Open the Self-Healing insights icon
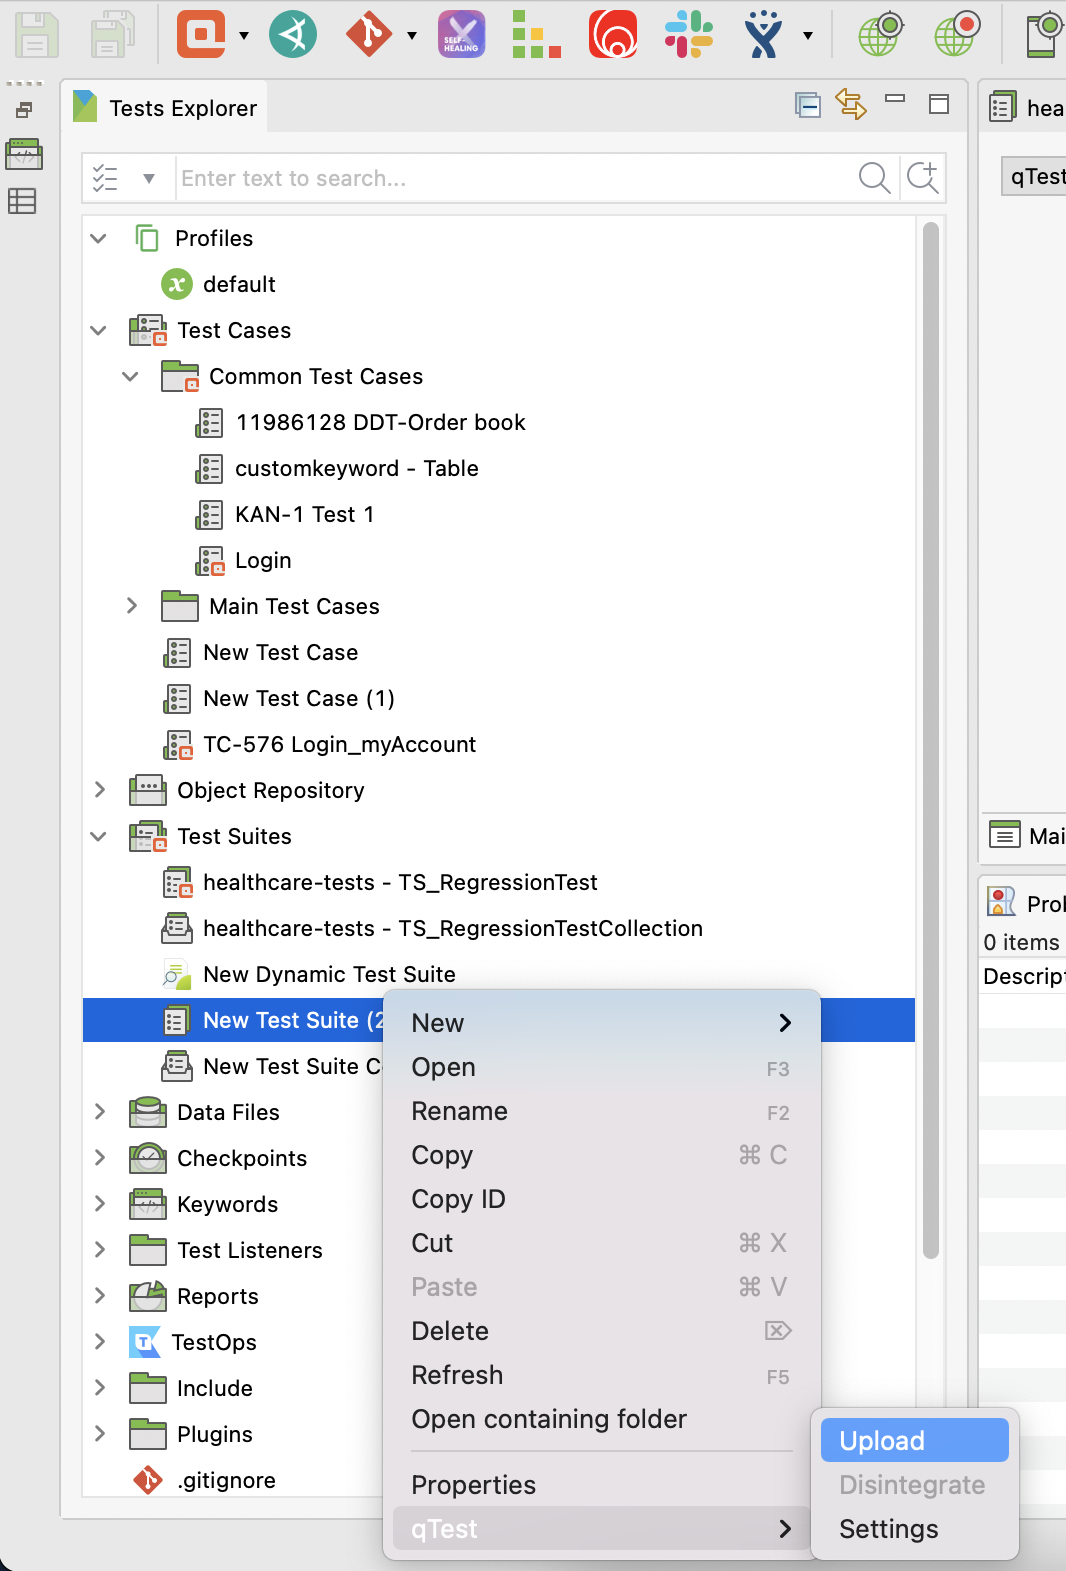 [x=461, y=35]
